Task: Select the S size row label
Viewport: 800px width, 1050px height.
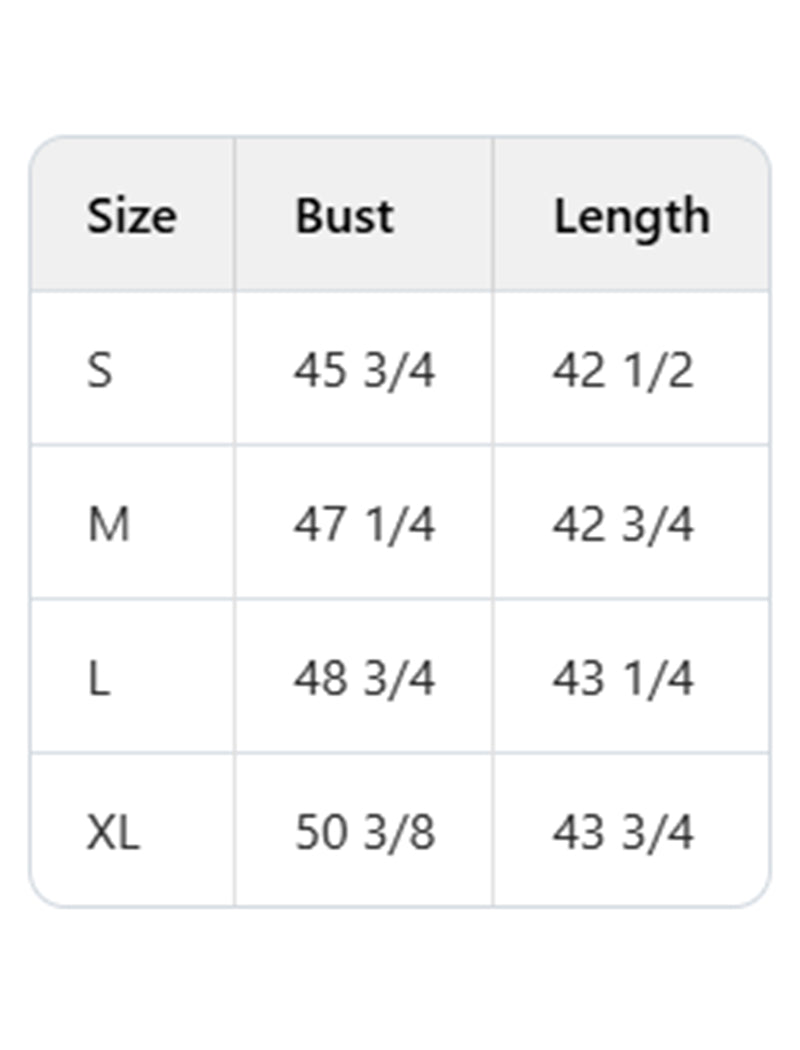Action: 100,371
